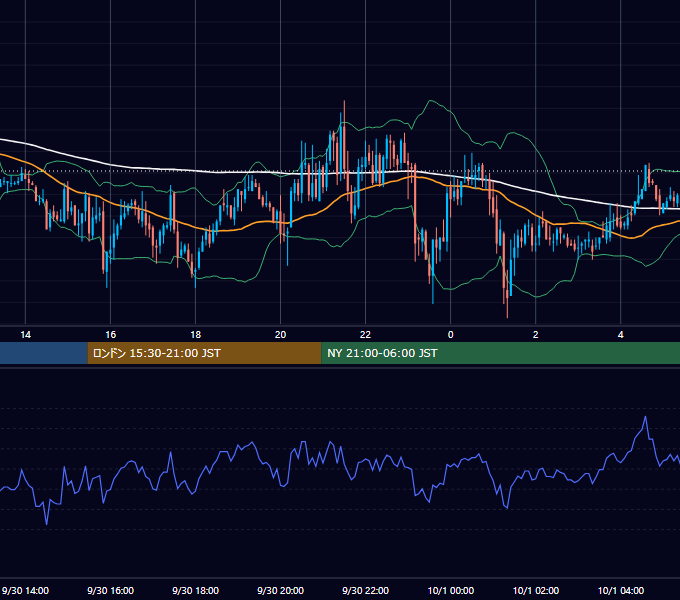
Task: Click the 20 hour label on upper axis
Action: (281, 335)
